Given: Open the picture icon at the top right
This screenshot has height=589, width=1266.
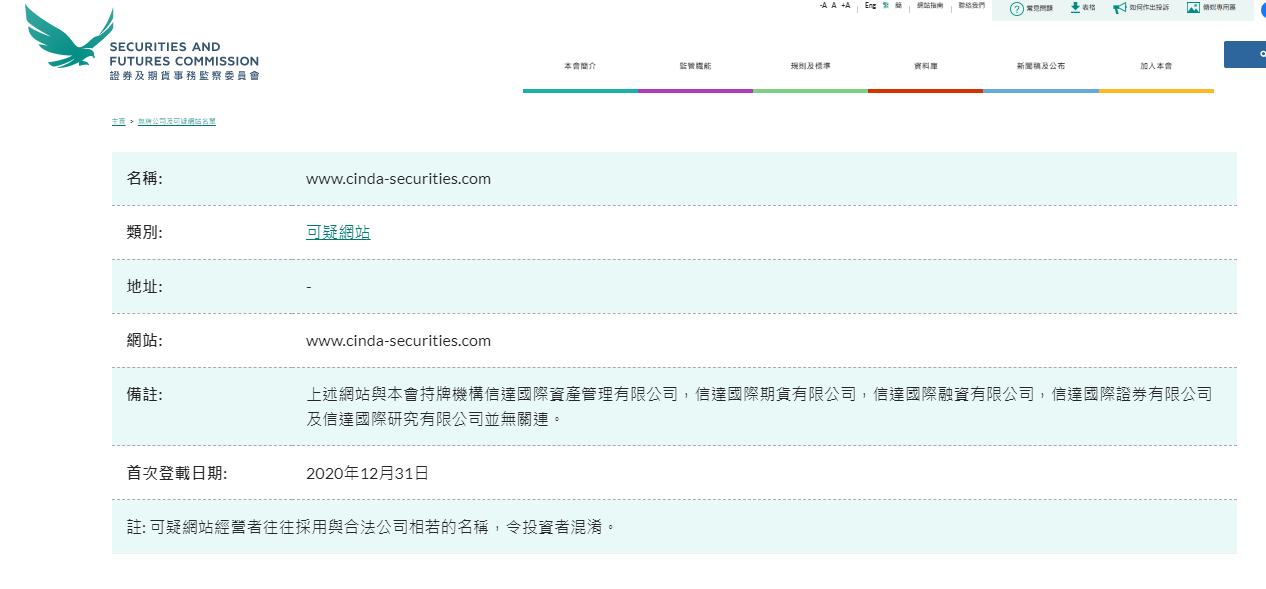Looking at the screenshot, I should tap(1193, 8).
